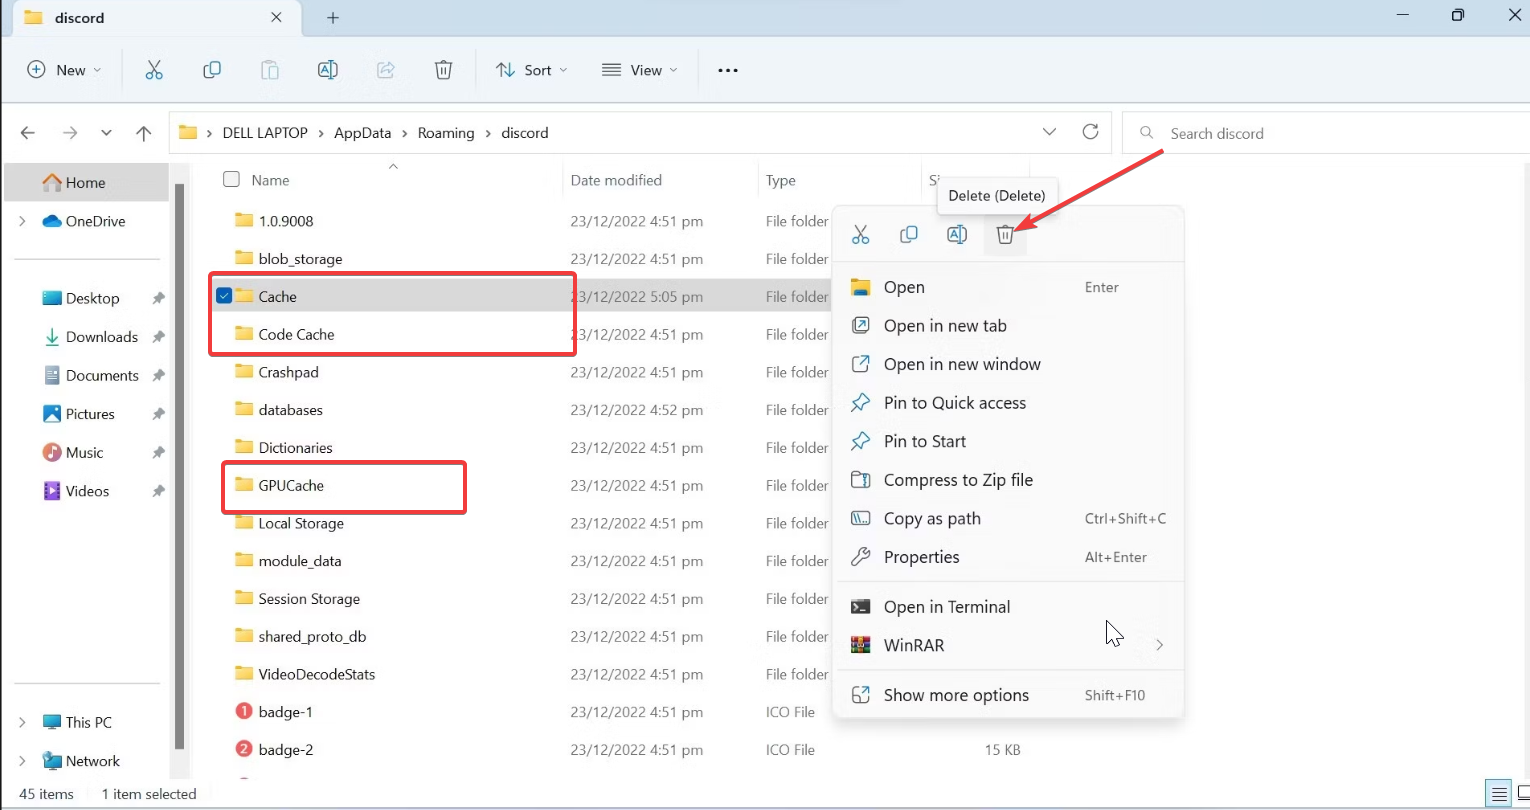The image size is (1530, 810).
Task: Tick the select-all checkbox beside Name
Action: click(231, 180)
